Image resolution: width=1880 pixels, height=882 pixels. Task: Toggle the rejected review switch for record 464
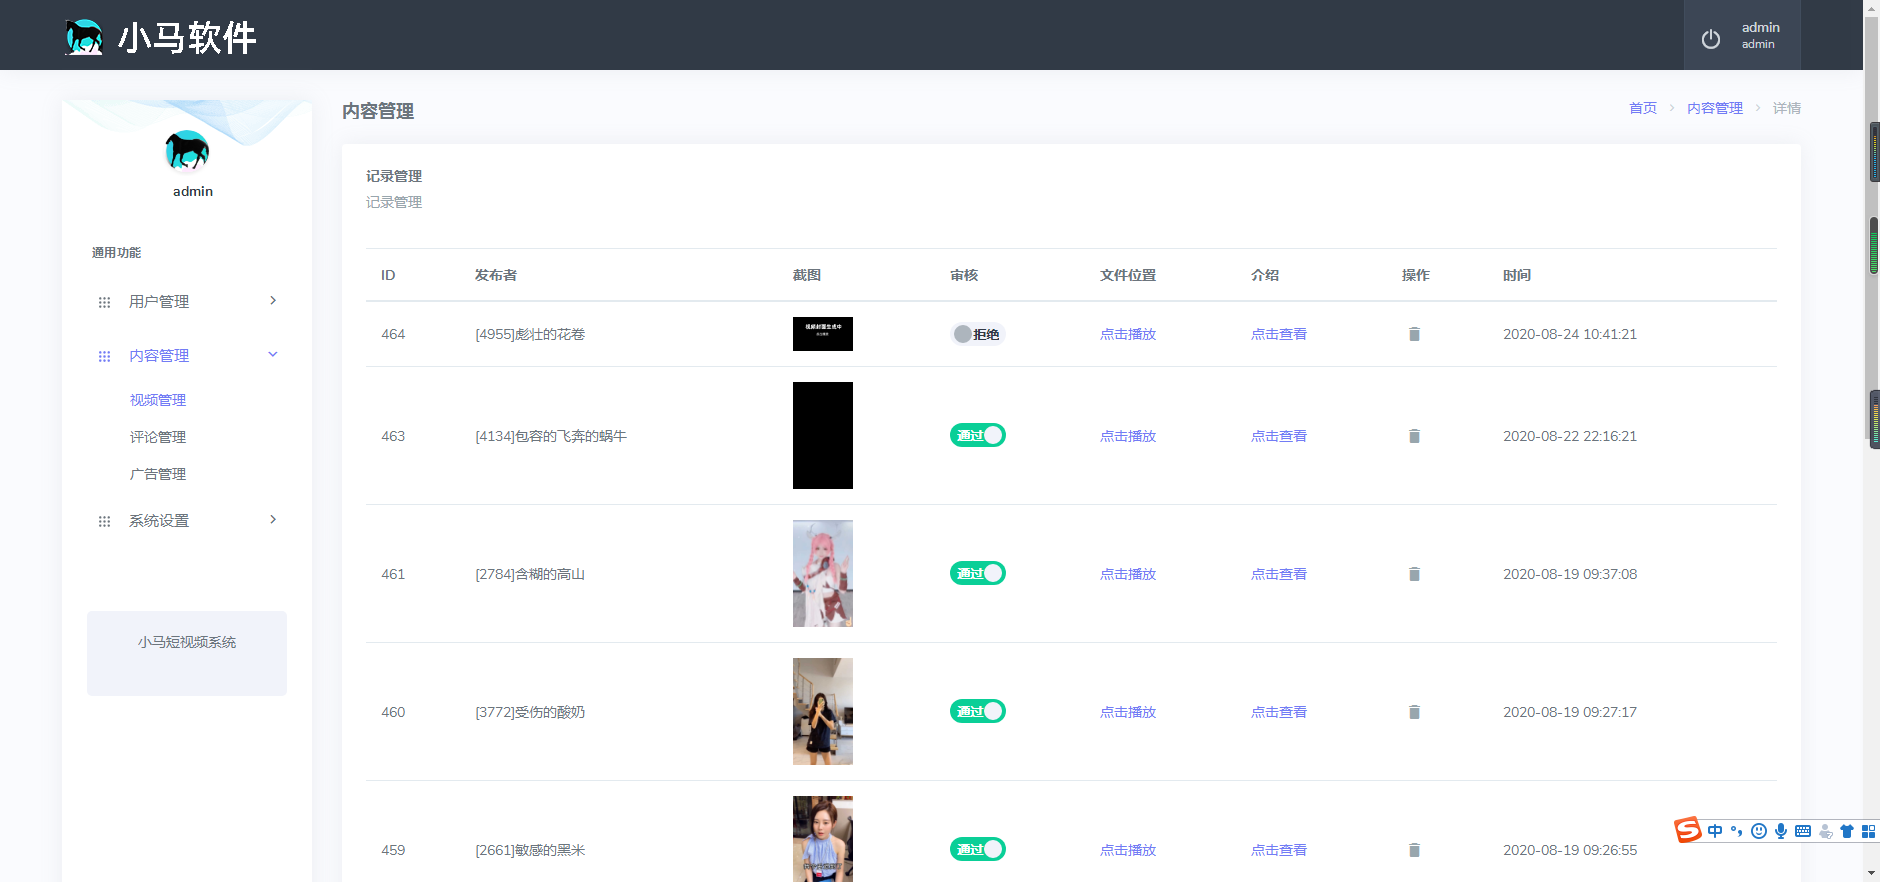[976, 334]
